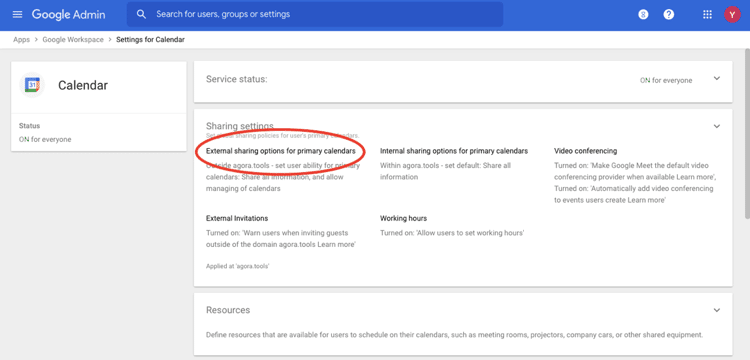Open Internal sharing options for primary calendars
Image resolution: width=750 pixels, height=360 pixels.
(454, 151)
